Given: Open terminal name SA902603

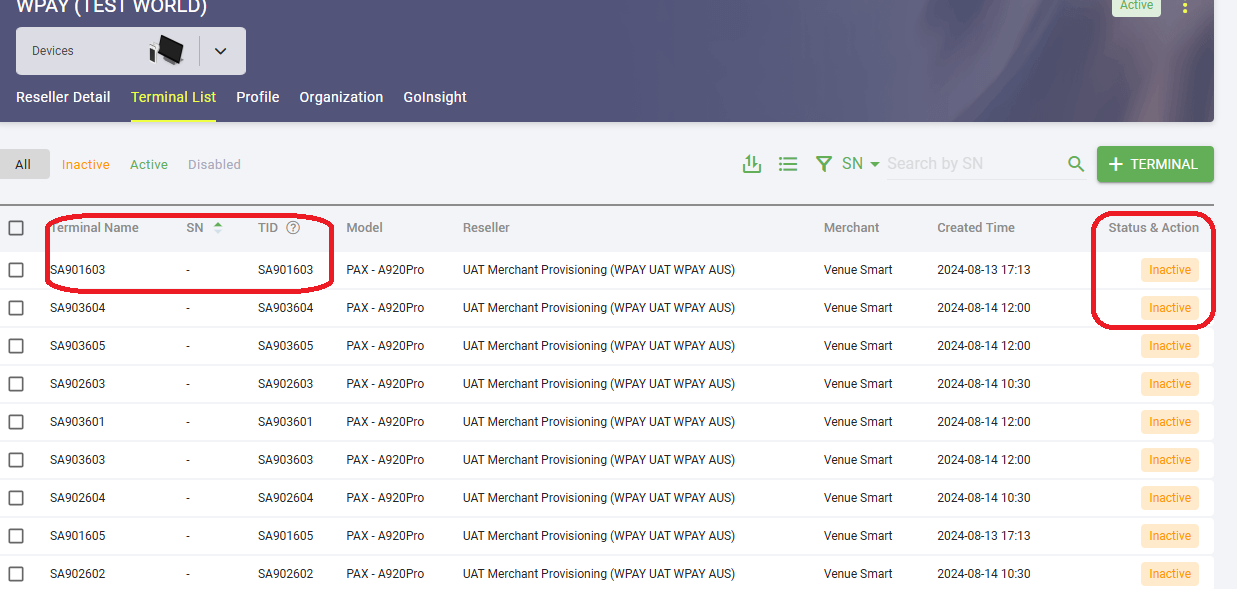Looking at the screenshot, I should click(x=78, y=384).
